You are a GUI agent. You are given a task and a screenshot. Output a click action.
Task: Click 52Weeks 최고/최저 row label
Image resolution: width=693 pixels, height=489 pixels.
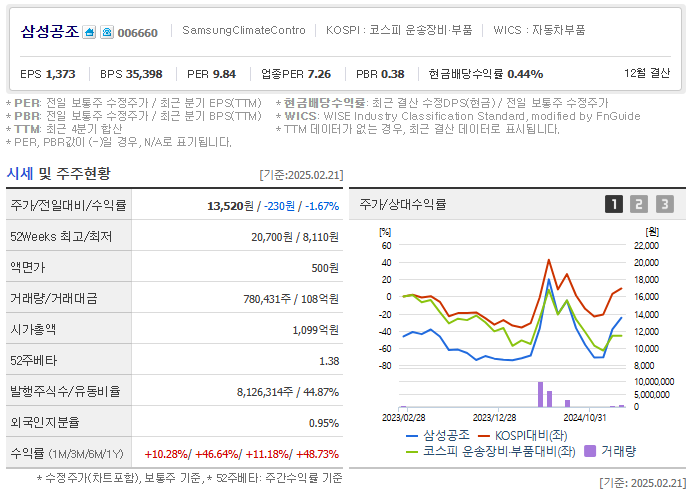(x=61, y=237)
